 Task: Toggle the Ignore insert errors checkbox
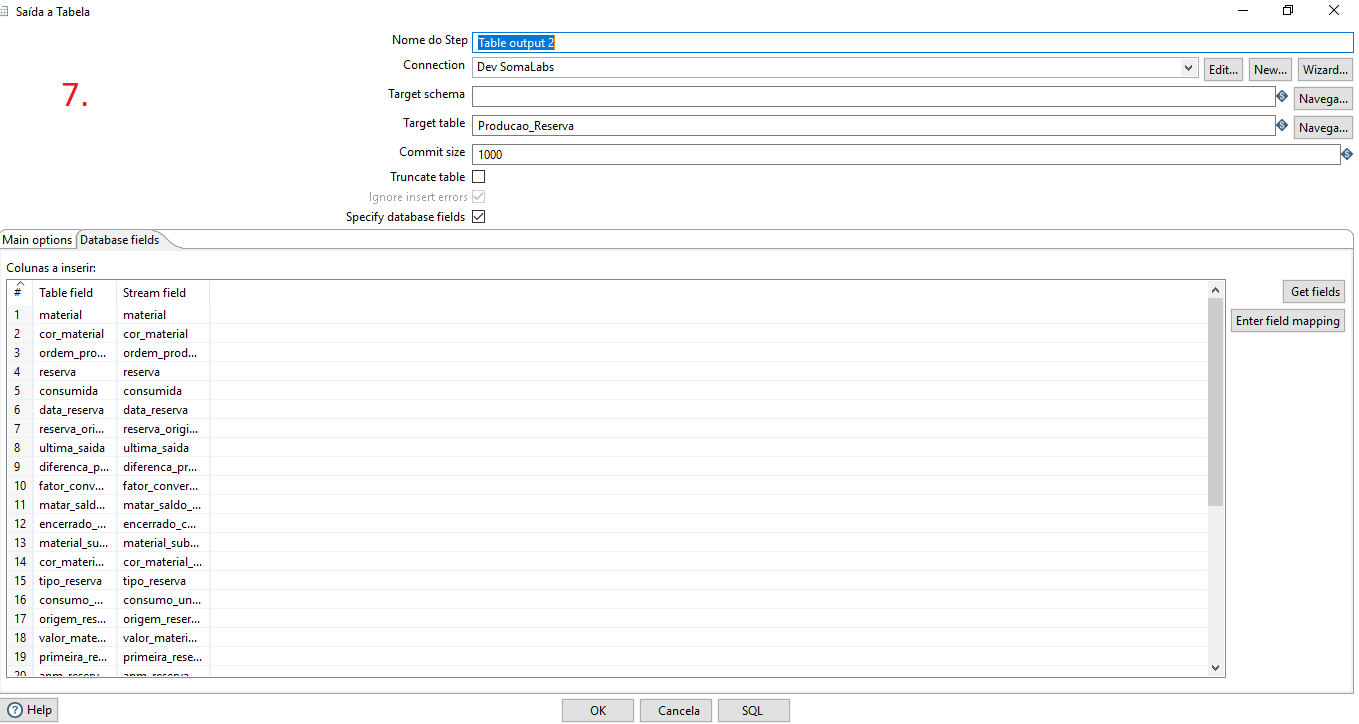pos(478,196)
